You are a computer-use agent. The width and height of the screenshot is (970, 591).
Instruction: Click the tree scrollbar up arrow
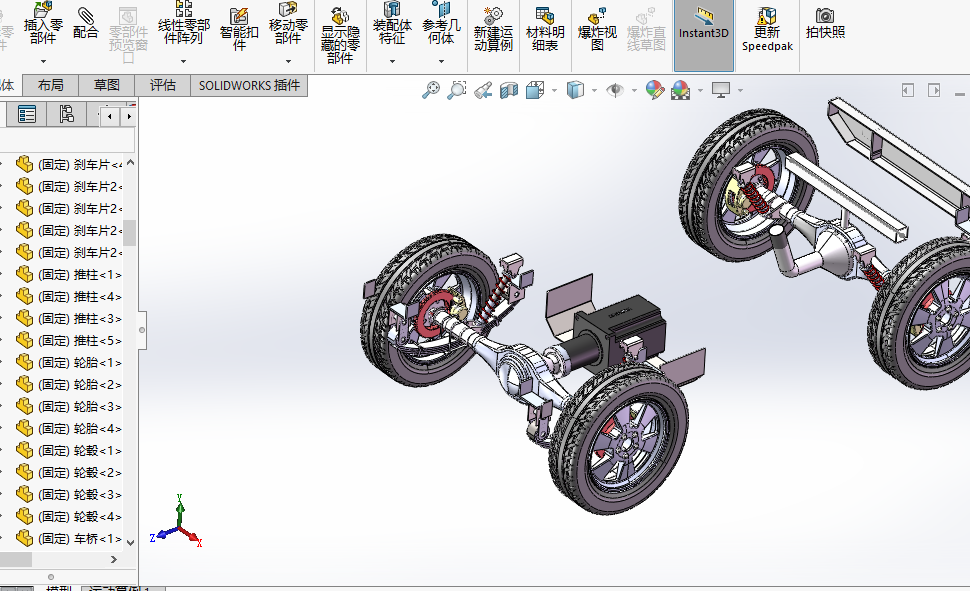point(131,163)
